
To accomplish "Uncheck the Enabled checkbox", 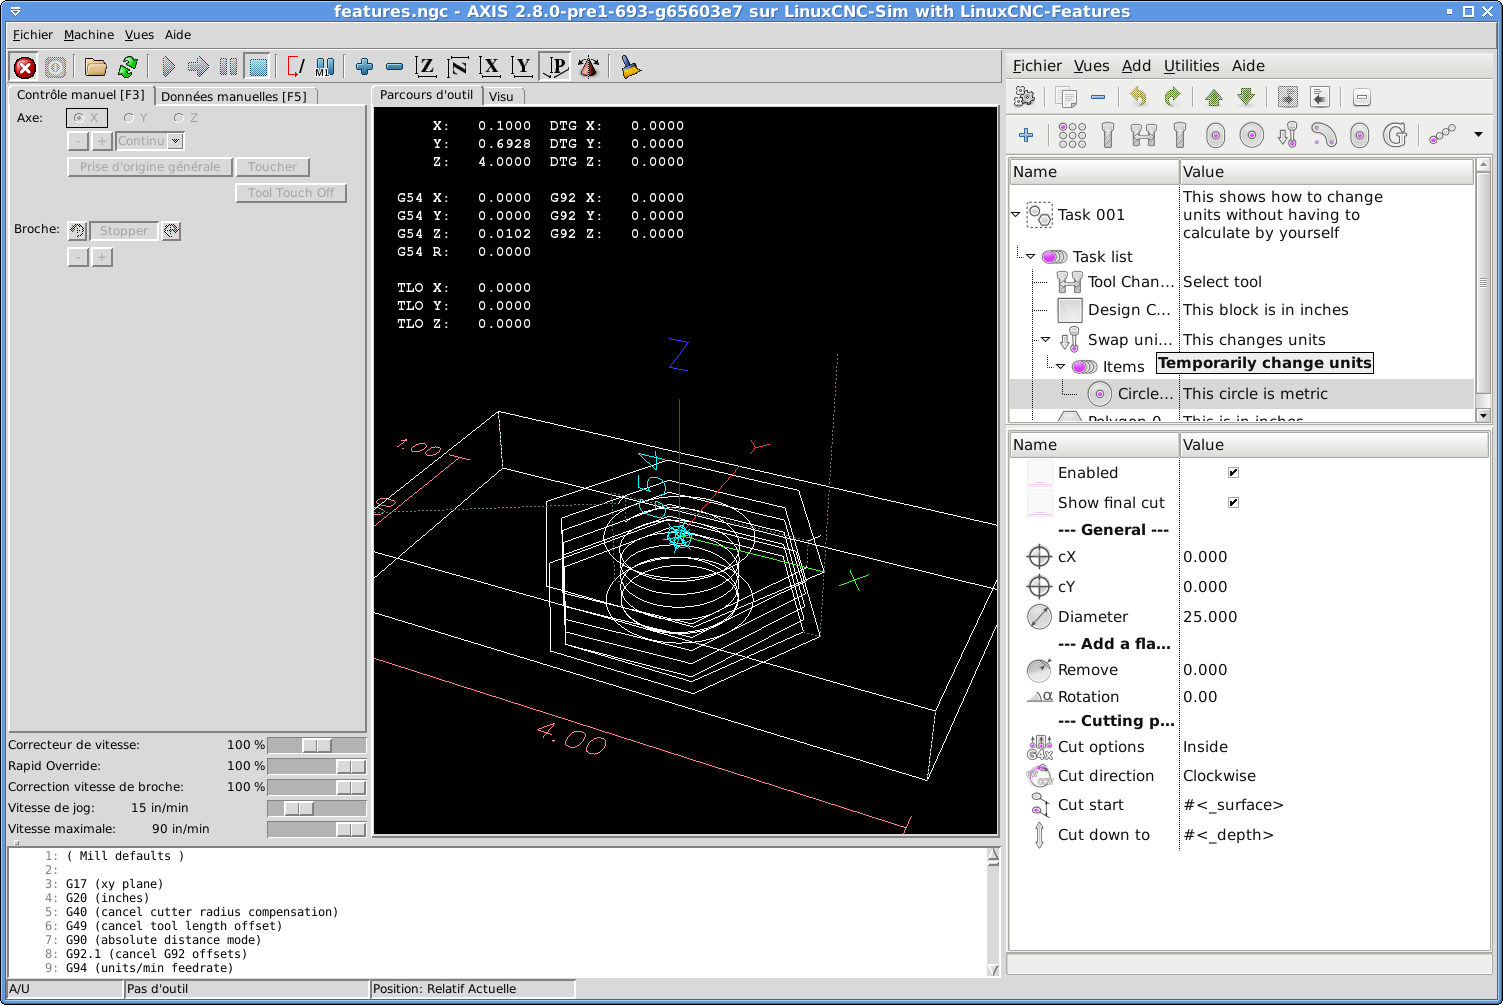I will coord(1233,473).
